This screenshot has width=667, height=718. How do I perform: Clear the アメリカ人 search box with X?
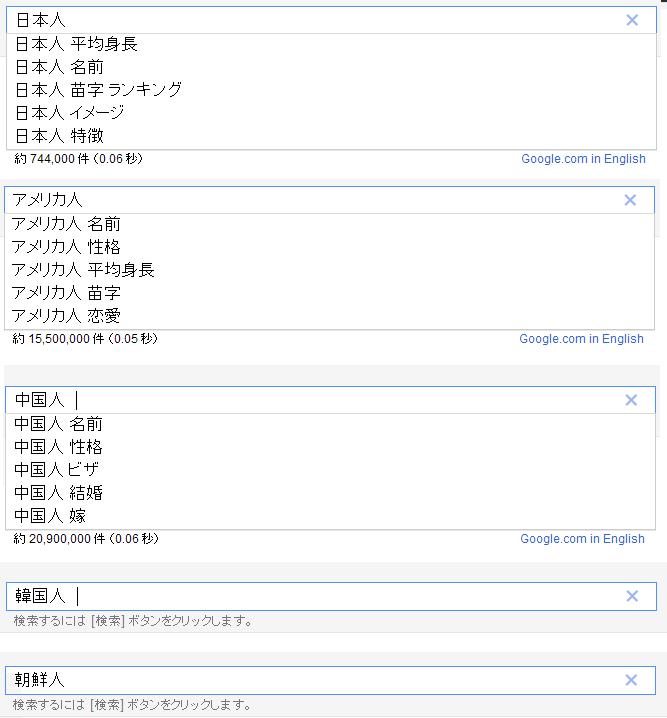[x=630, y=200]
